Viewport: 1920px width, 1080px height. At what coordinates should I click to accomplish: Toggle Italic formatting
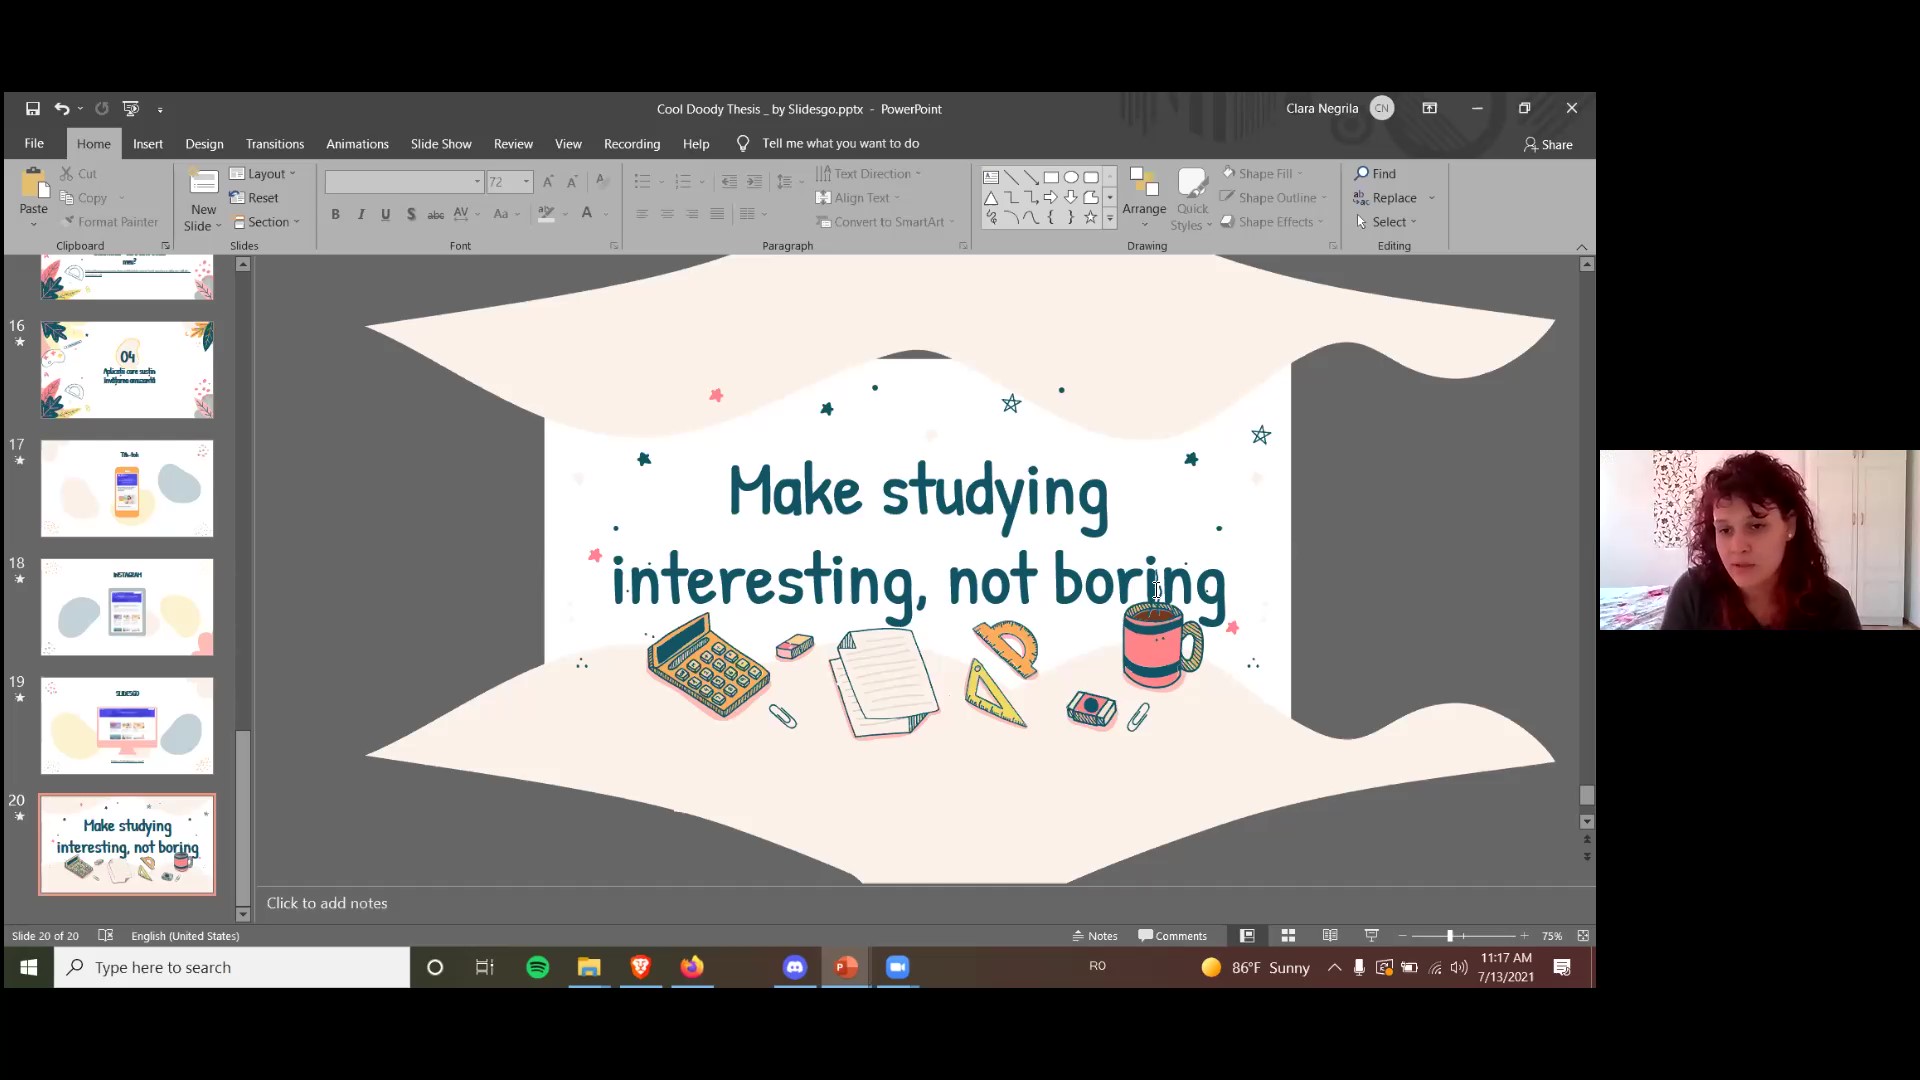tap(361, 214)
